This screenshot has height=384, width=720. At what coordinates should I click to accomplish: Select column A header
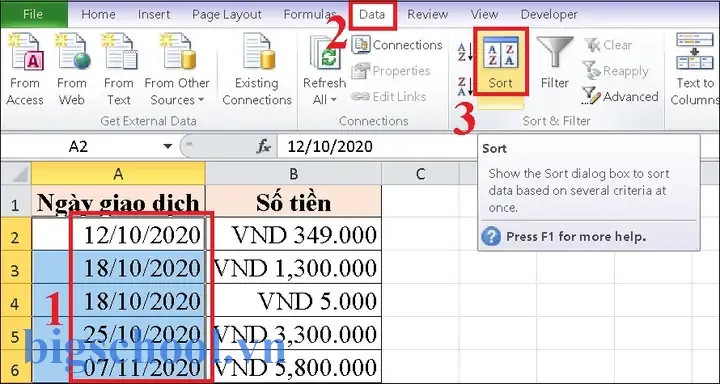(118, 174)
